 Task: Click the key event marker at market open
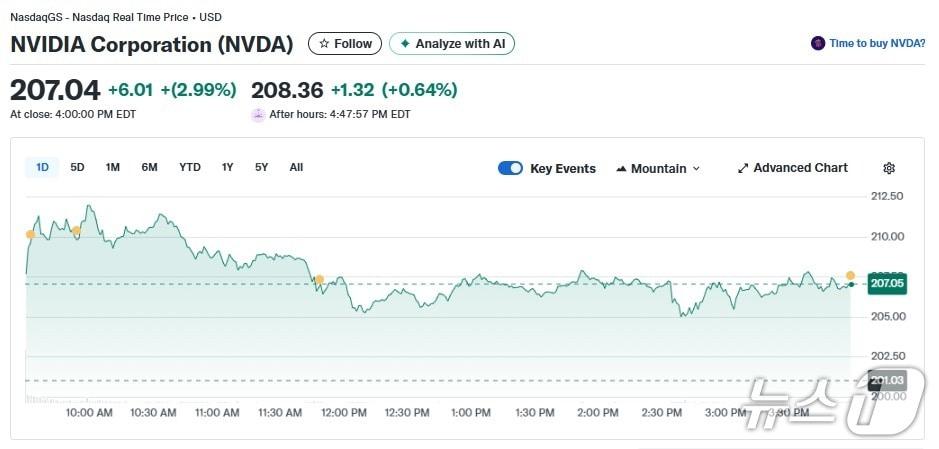pos(30,234)
